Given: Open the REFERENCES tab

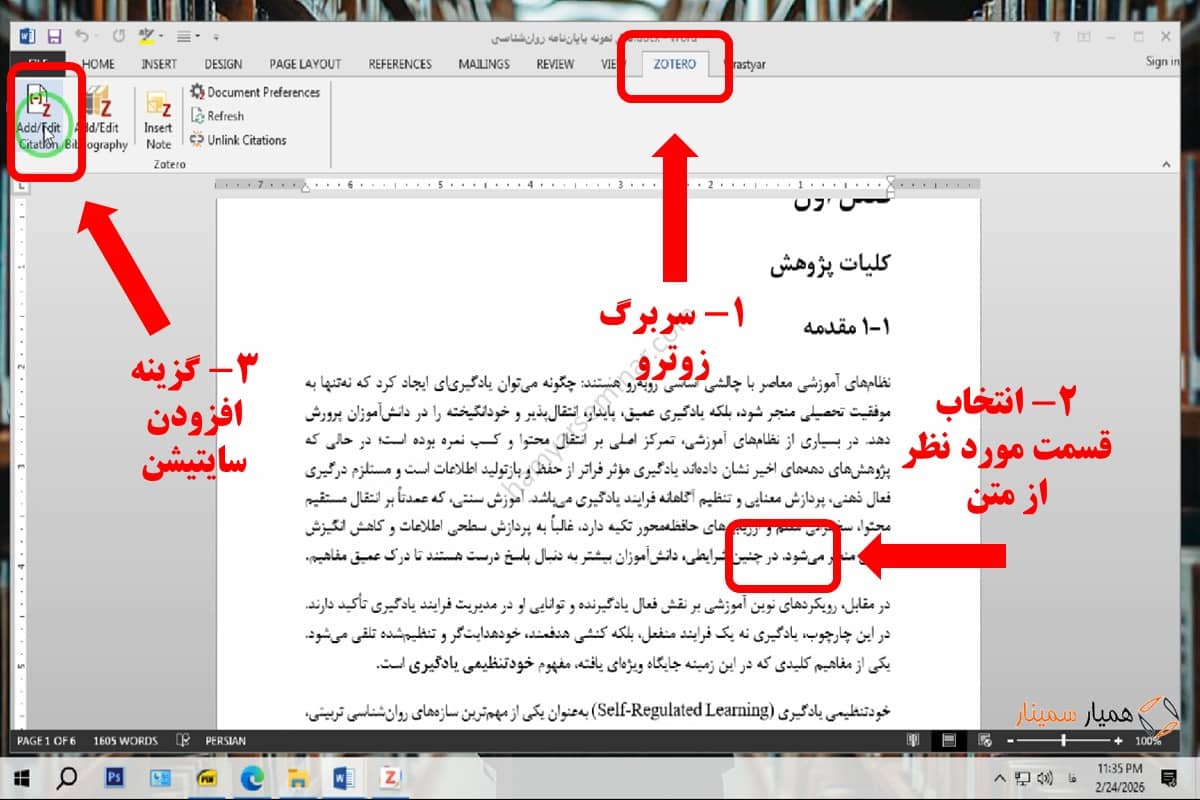Looking at the screenshot, I should (399, 64).
